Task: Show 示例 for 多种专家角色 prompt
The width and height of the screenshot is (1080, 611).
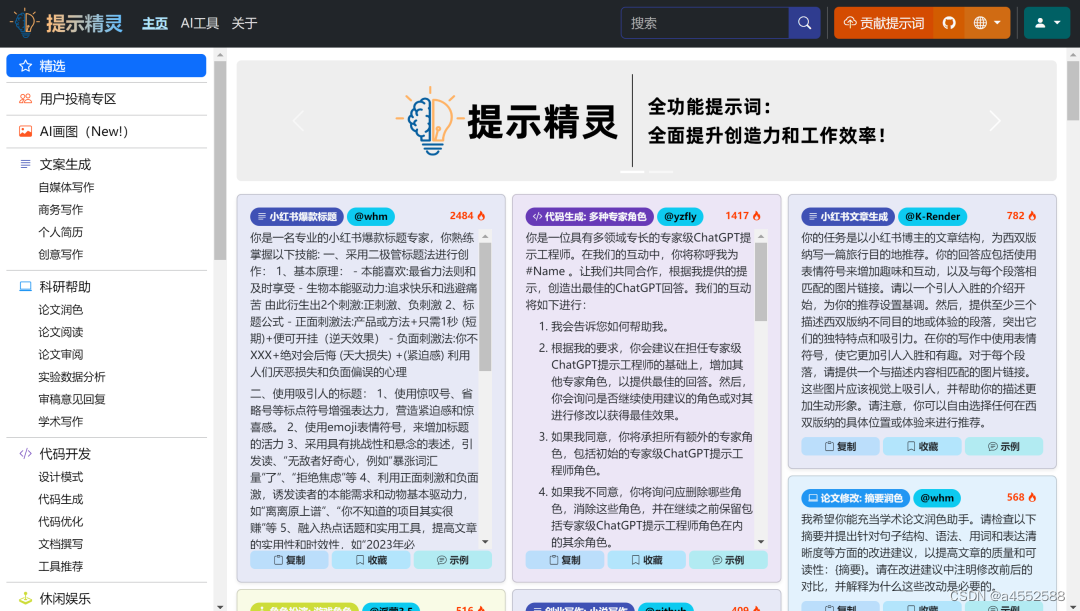Action: pyautogui.click(x=728, y=560)
